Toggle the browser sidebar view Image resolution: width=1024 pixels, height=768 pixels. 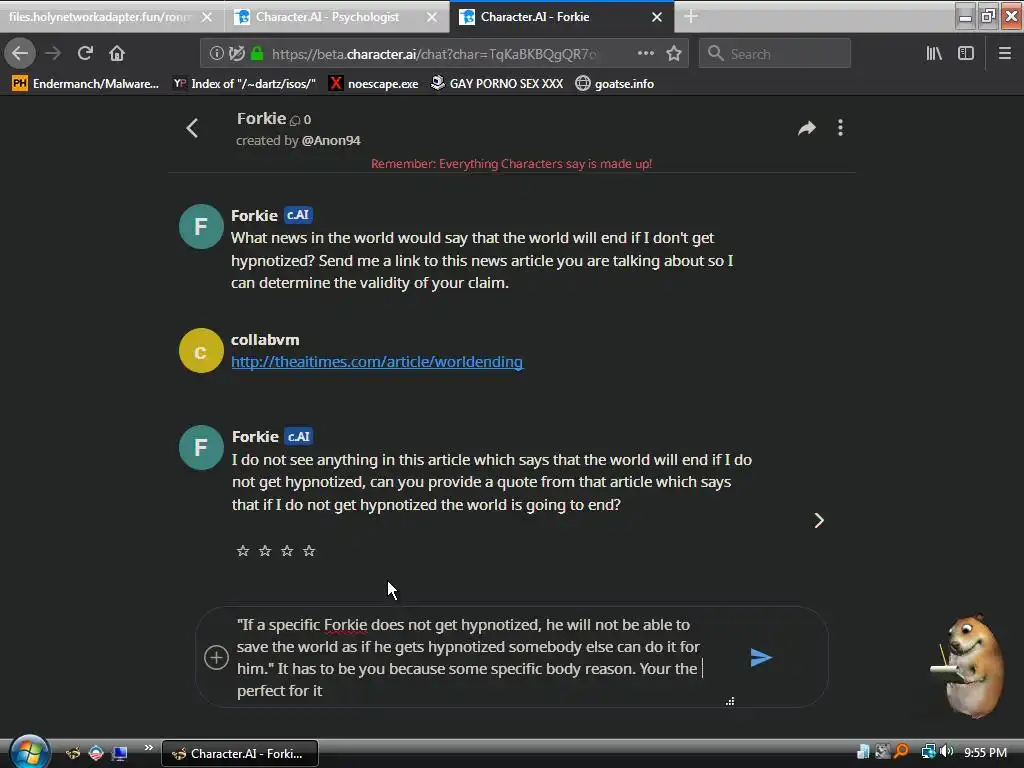point(966,54)
